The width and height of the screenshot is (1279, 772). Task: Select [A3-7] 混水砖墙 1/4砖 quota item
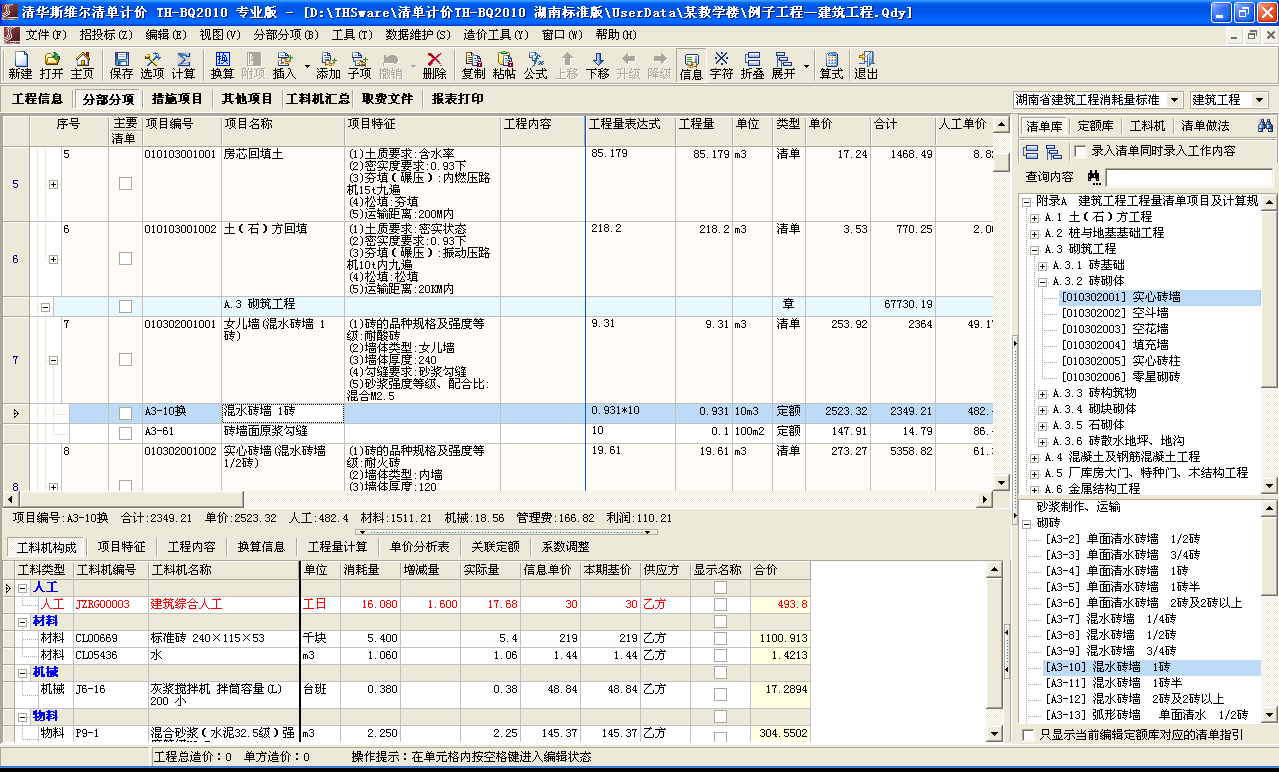(x=1110, y=619)
